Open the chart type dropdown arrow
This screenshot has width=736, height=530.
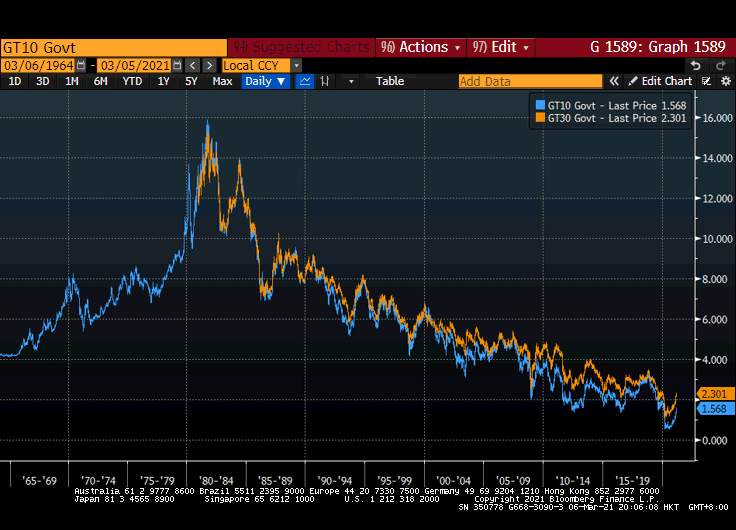tap(350, 81)
